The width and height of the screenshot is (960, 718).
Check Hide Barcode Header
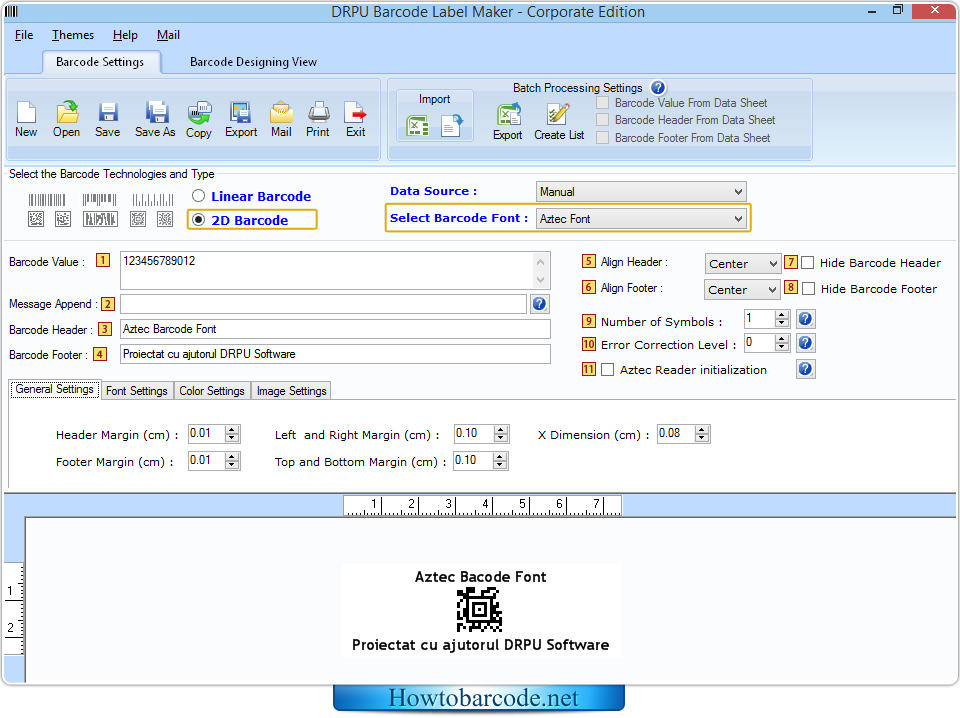click(x=808, y=263)
